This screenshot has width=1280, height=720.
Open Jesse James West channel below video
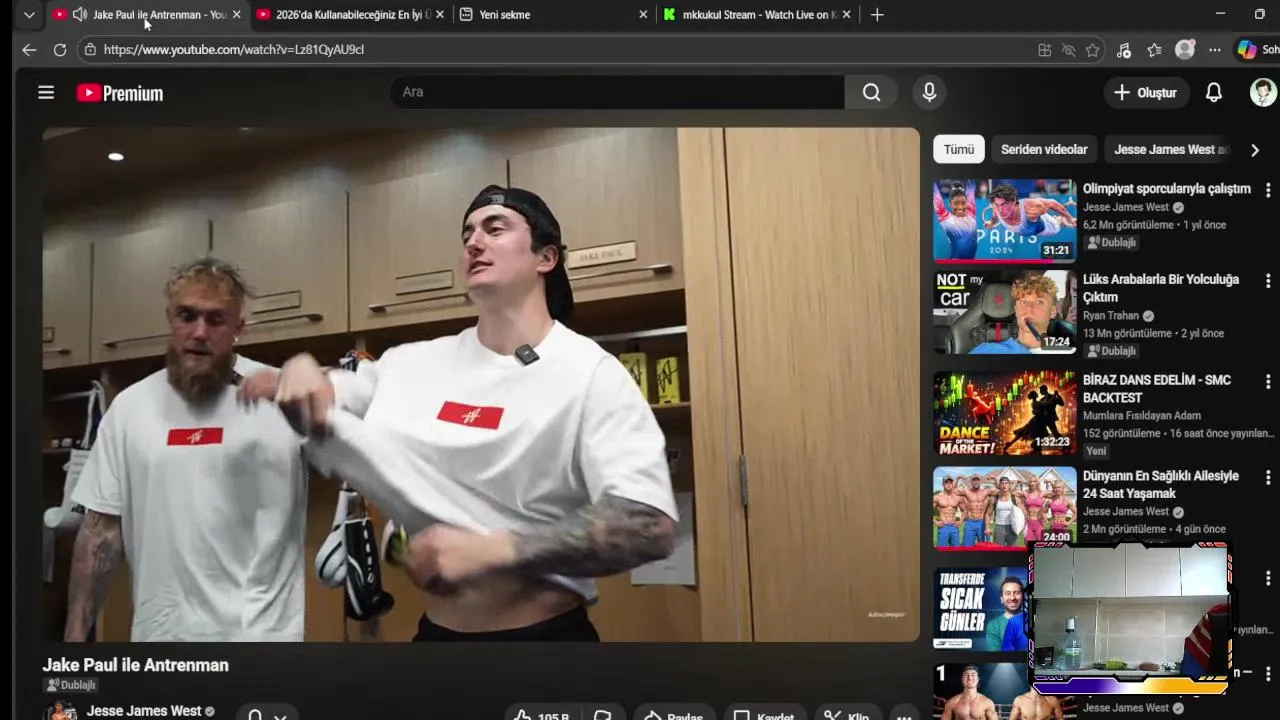pos(144,711)
